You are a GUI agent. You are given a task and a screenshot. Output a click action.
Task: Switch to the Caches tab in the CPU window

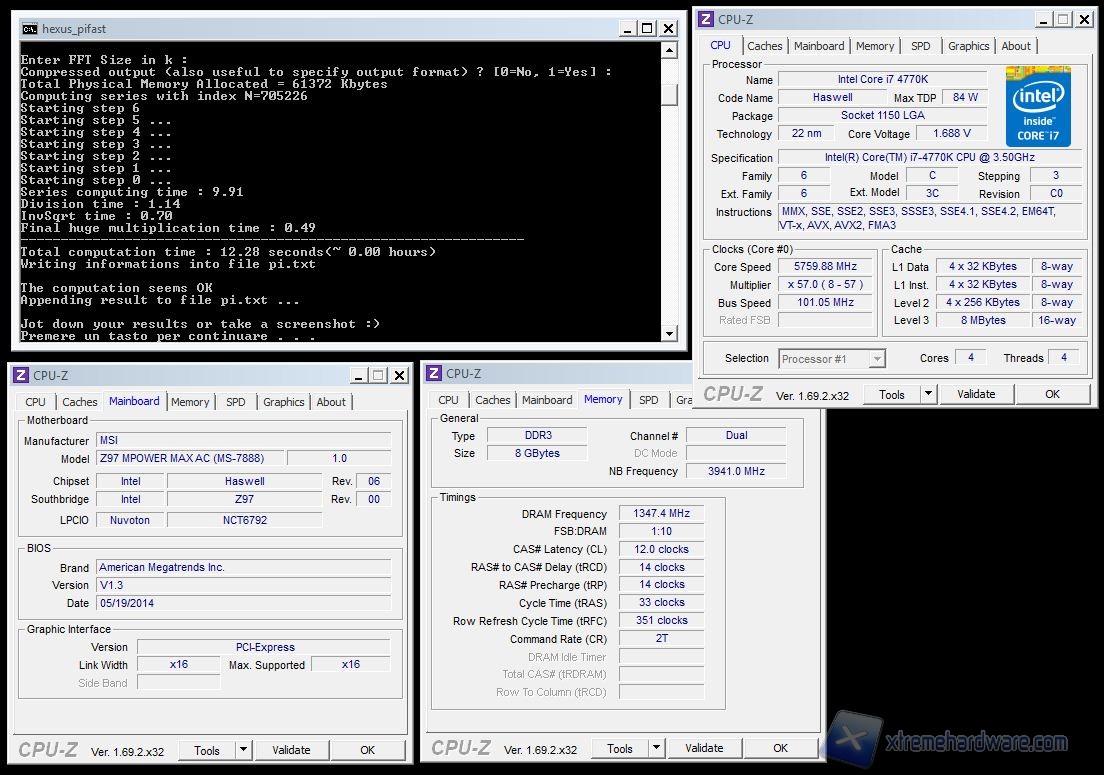click(x=765, y=46)
